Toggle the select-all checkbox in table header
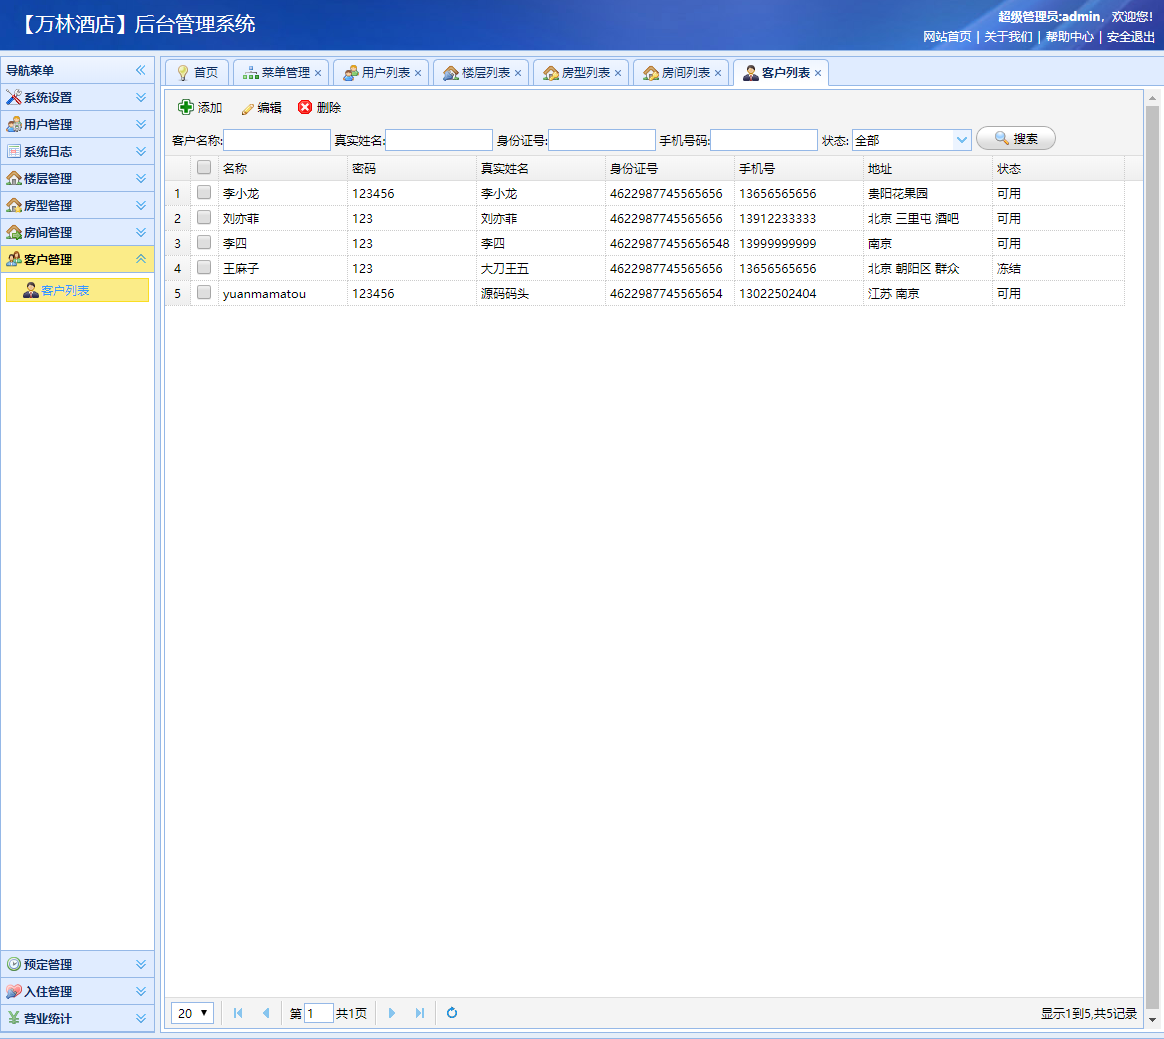This screenshot has height=1039, width=1164. 204,168
